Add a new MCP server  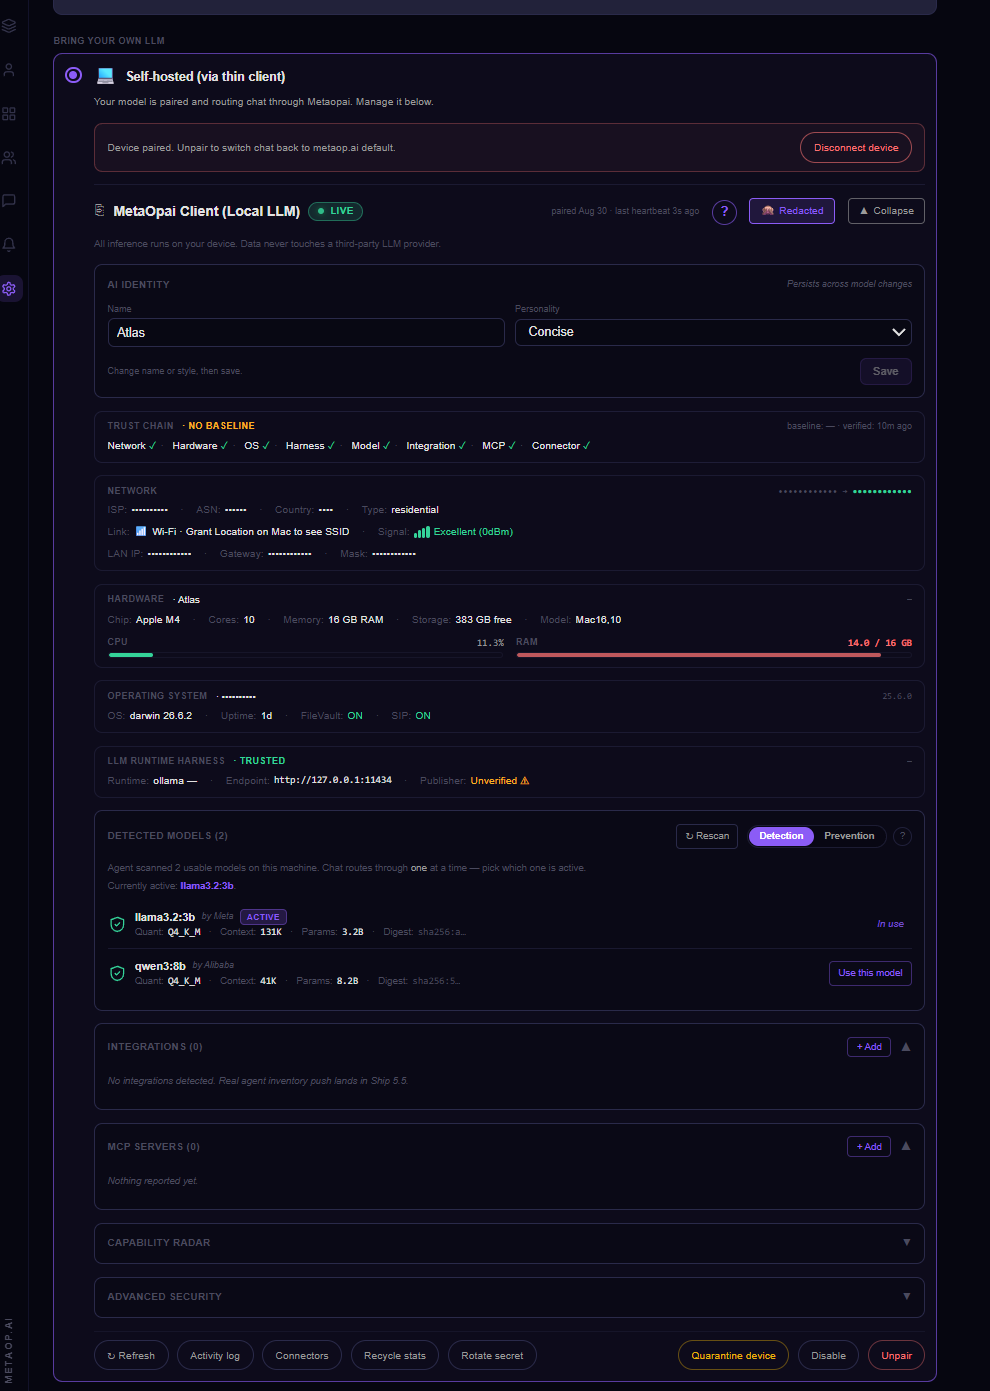coord(869,1147)
